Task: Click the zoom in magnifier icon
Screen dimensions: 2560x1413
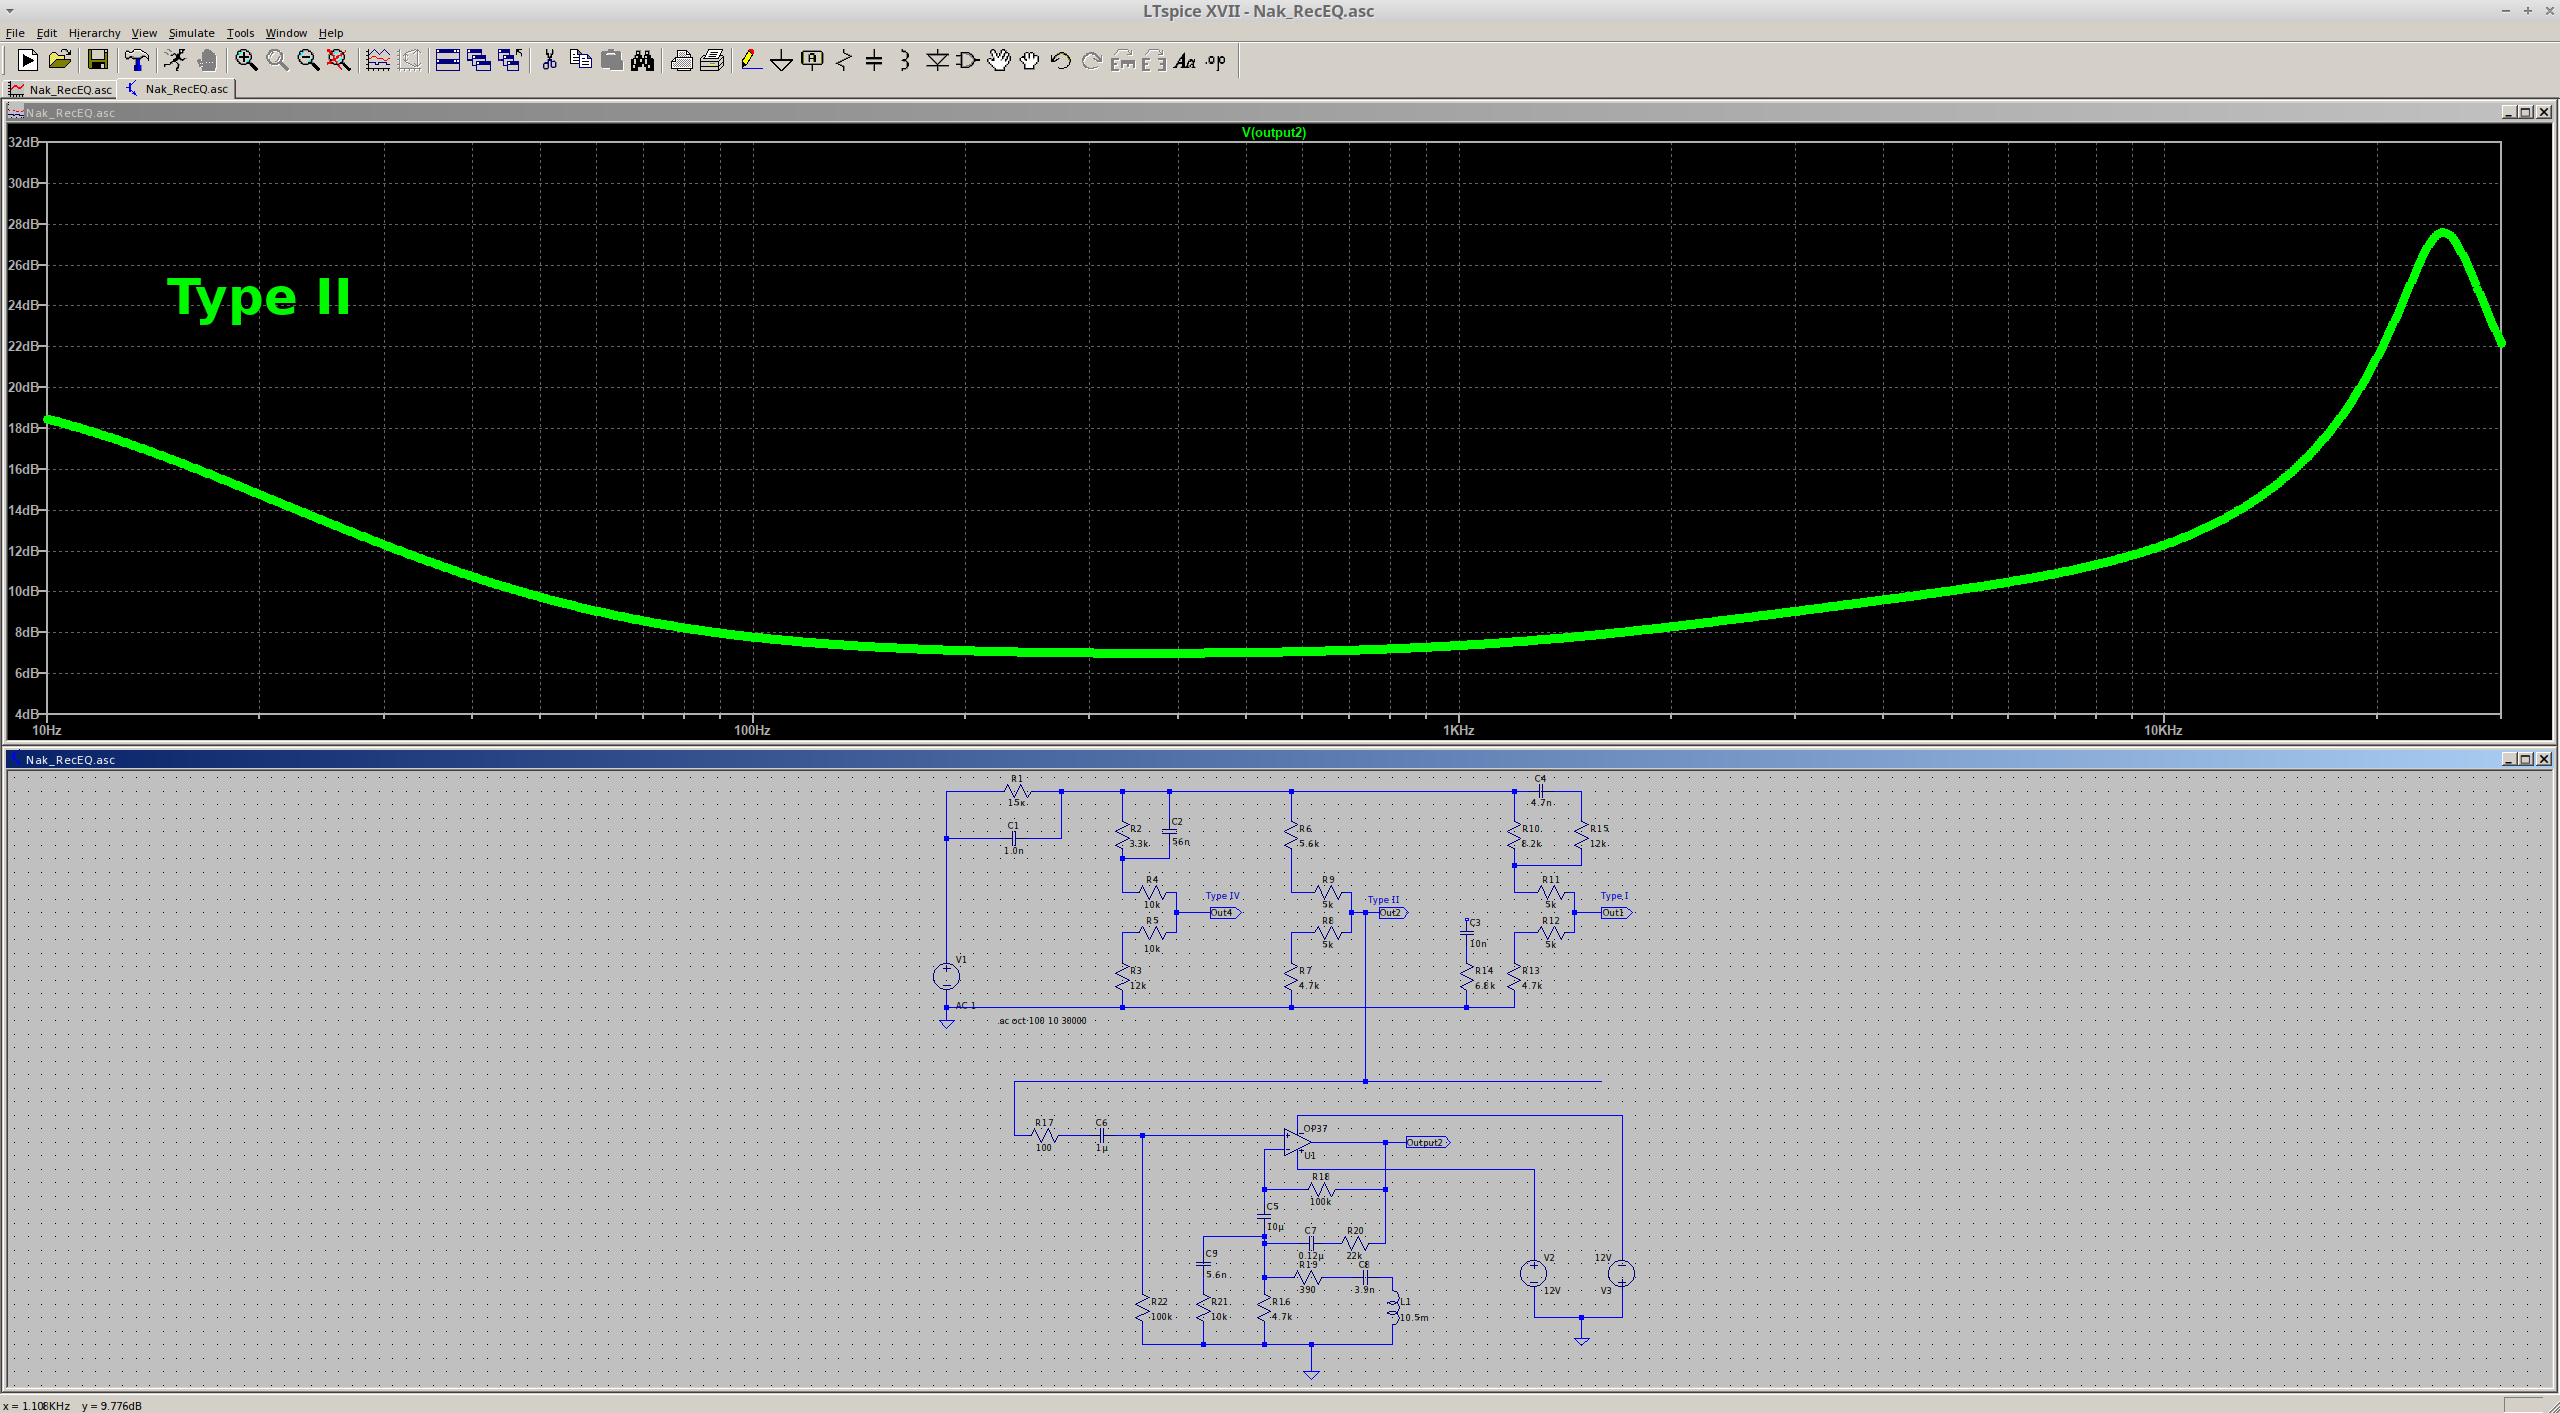Action: (x=246, y=61)
